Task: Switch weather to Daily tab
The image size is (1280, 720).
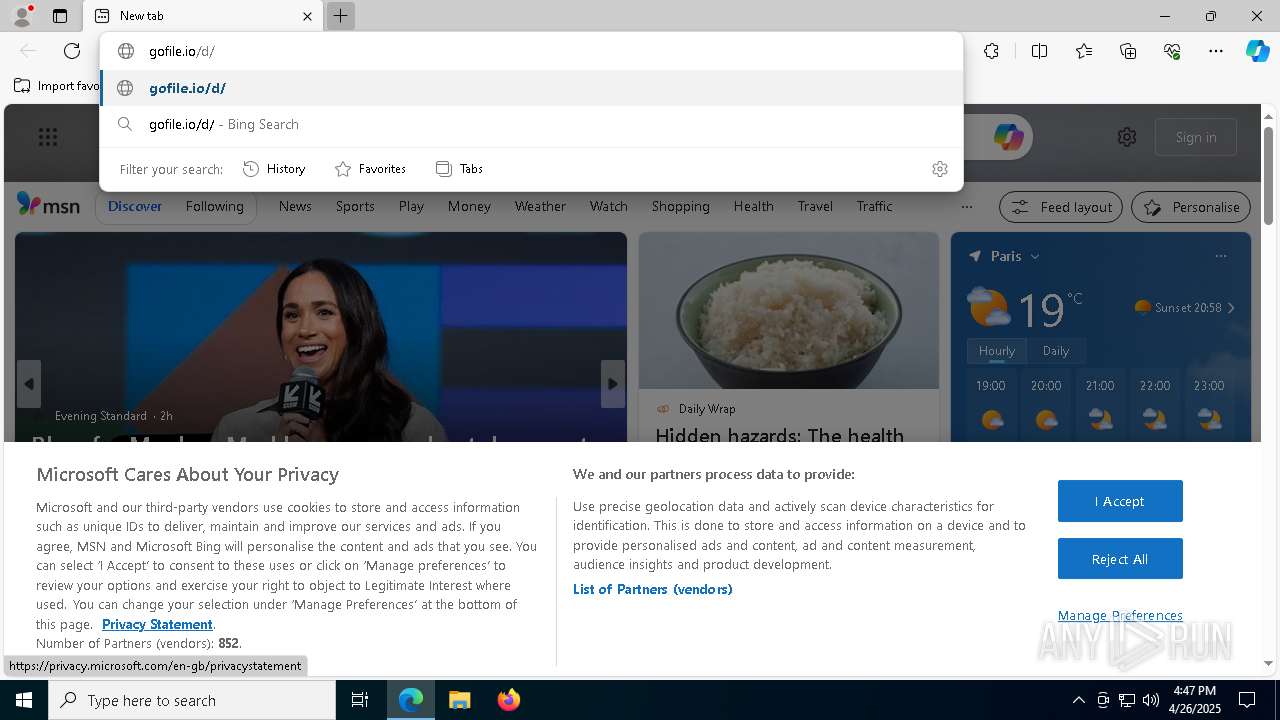Action: (x=1055, y=351)
